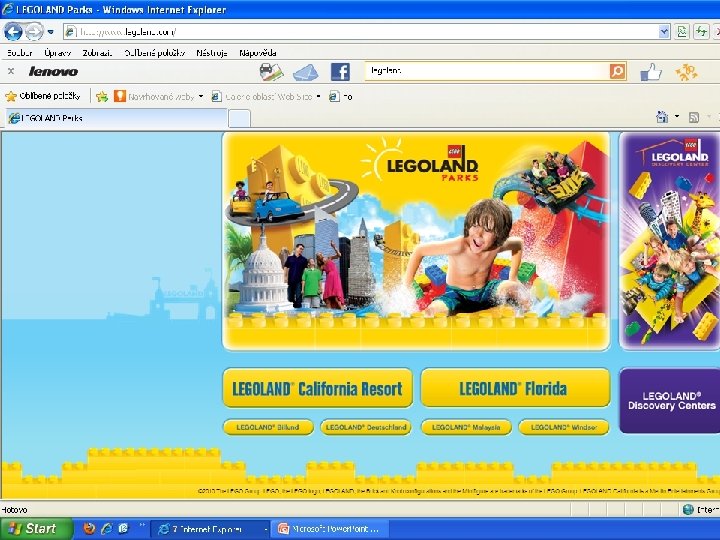Click the Internet zone globe icon
Viewport: 720px width, 540px height.
tap(688, 510)
